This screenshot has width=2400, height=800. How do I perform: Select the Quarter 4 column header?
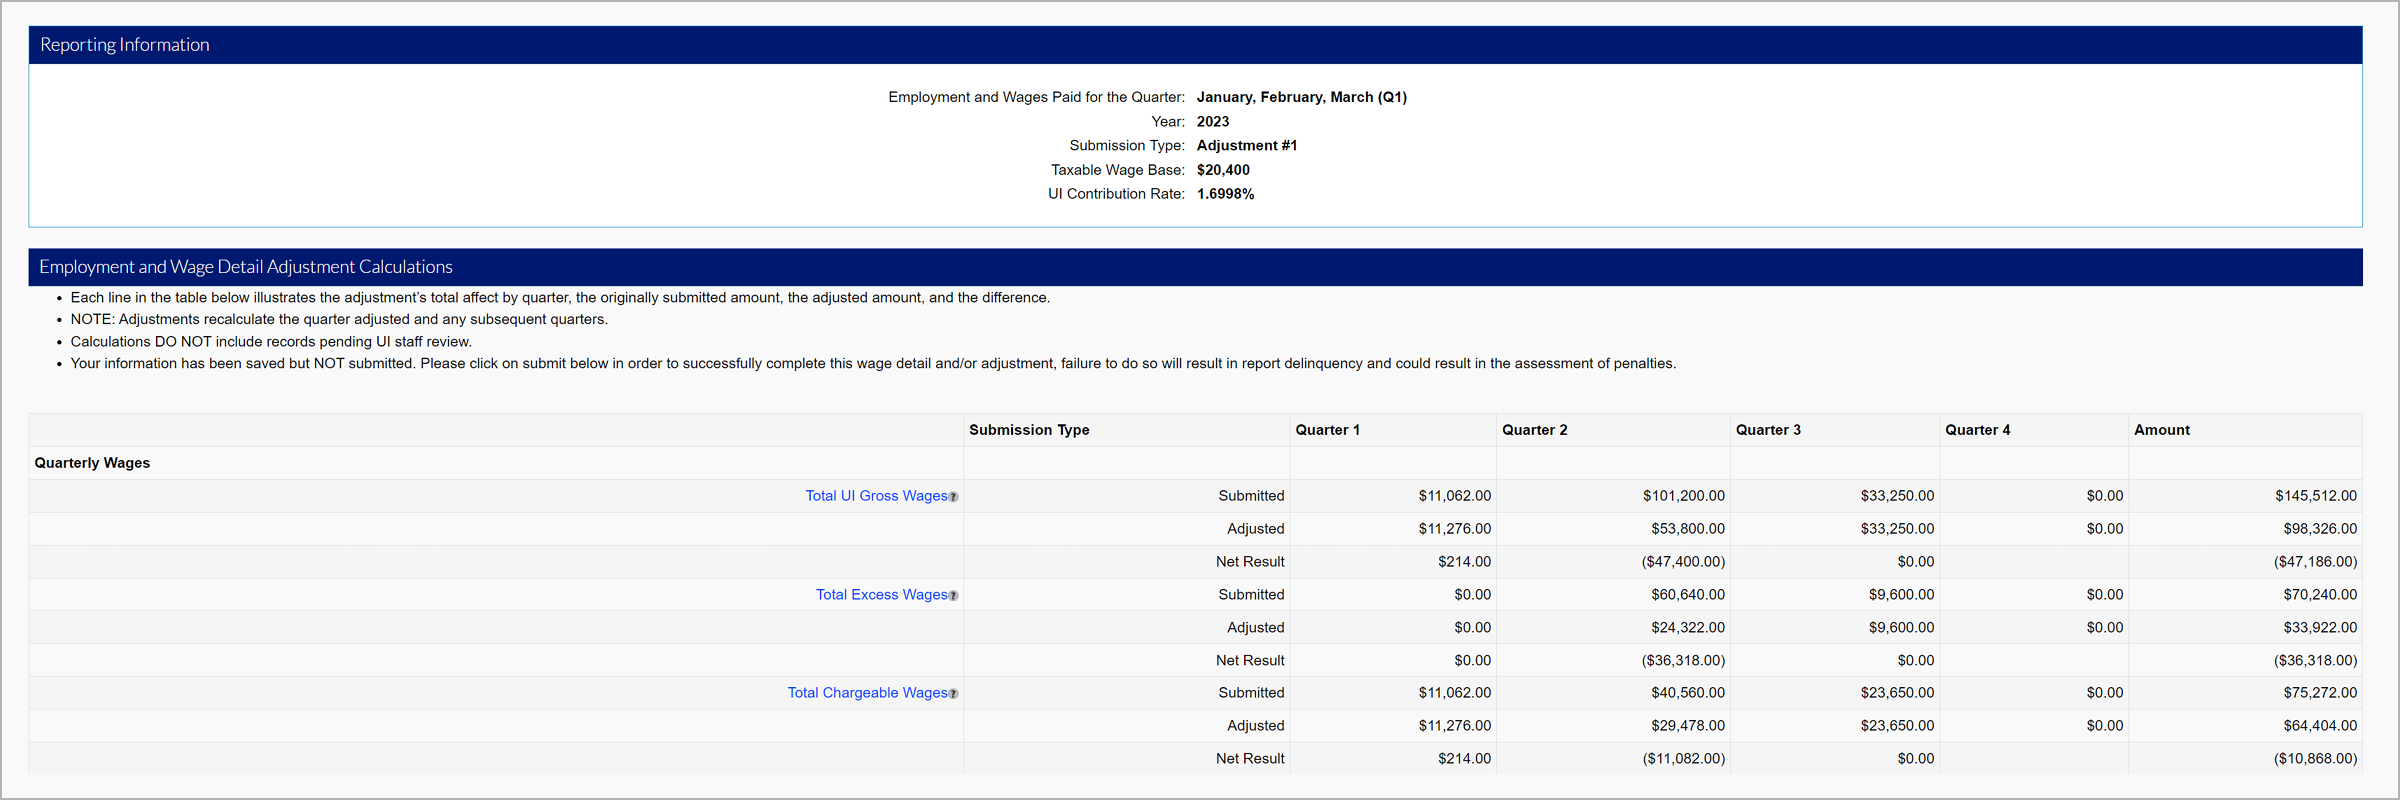[1977, 430]
